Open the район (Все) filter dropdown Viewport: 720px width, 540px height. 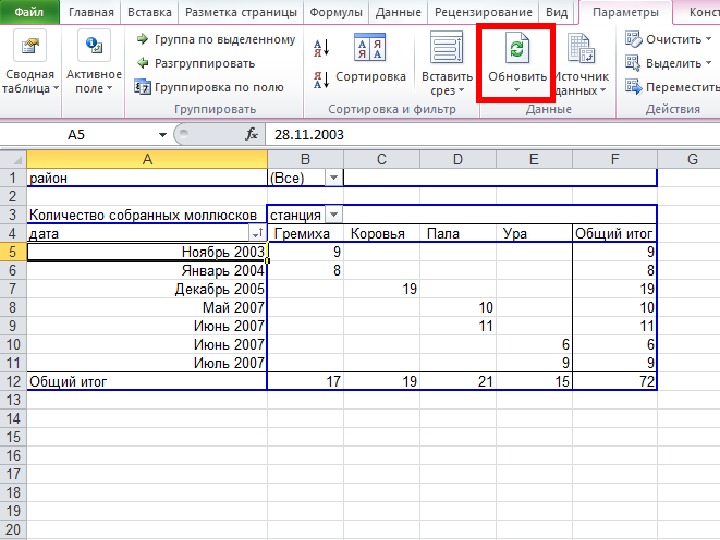pyautogui.click(x=333, y=177)
